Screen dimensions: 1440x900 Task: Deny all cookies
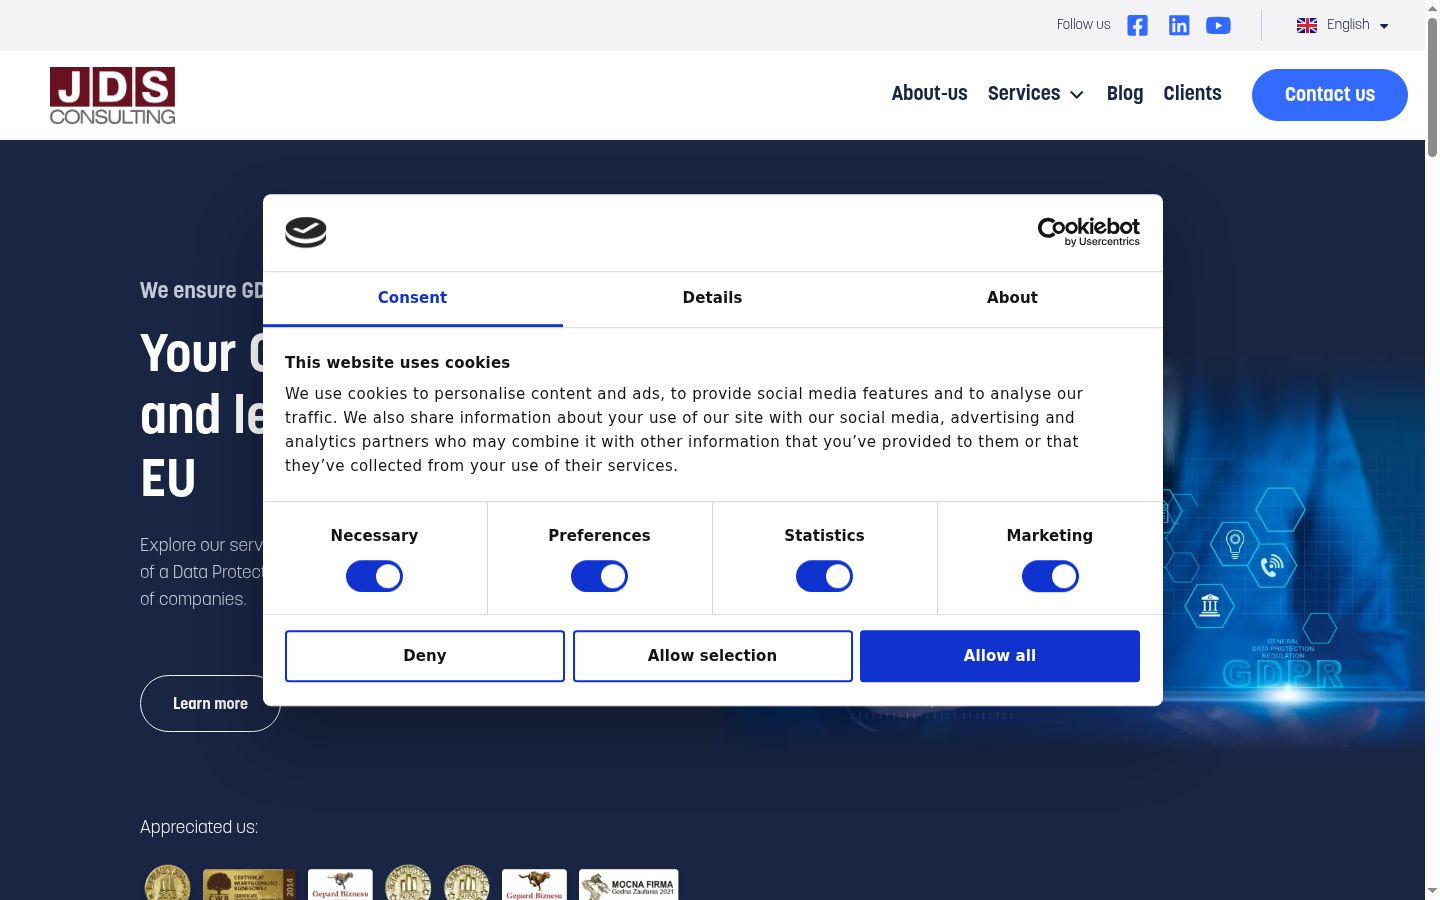[x=425, y=656]
